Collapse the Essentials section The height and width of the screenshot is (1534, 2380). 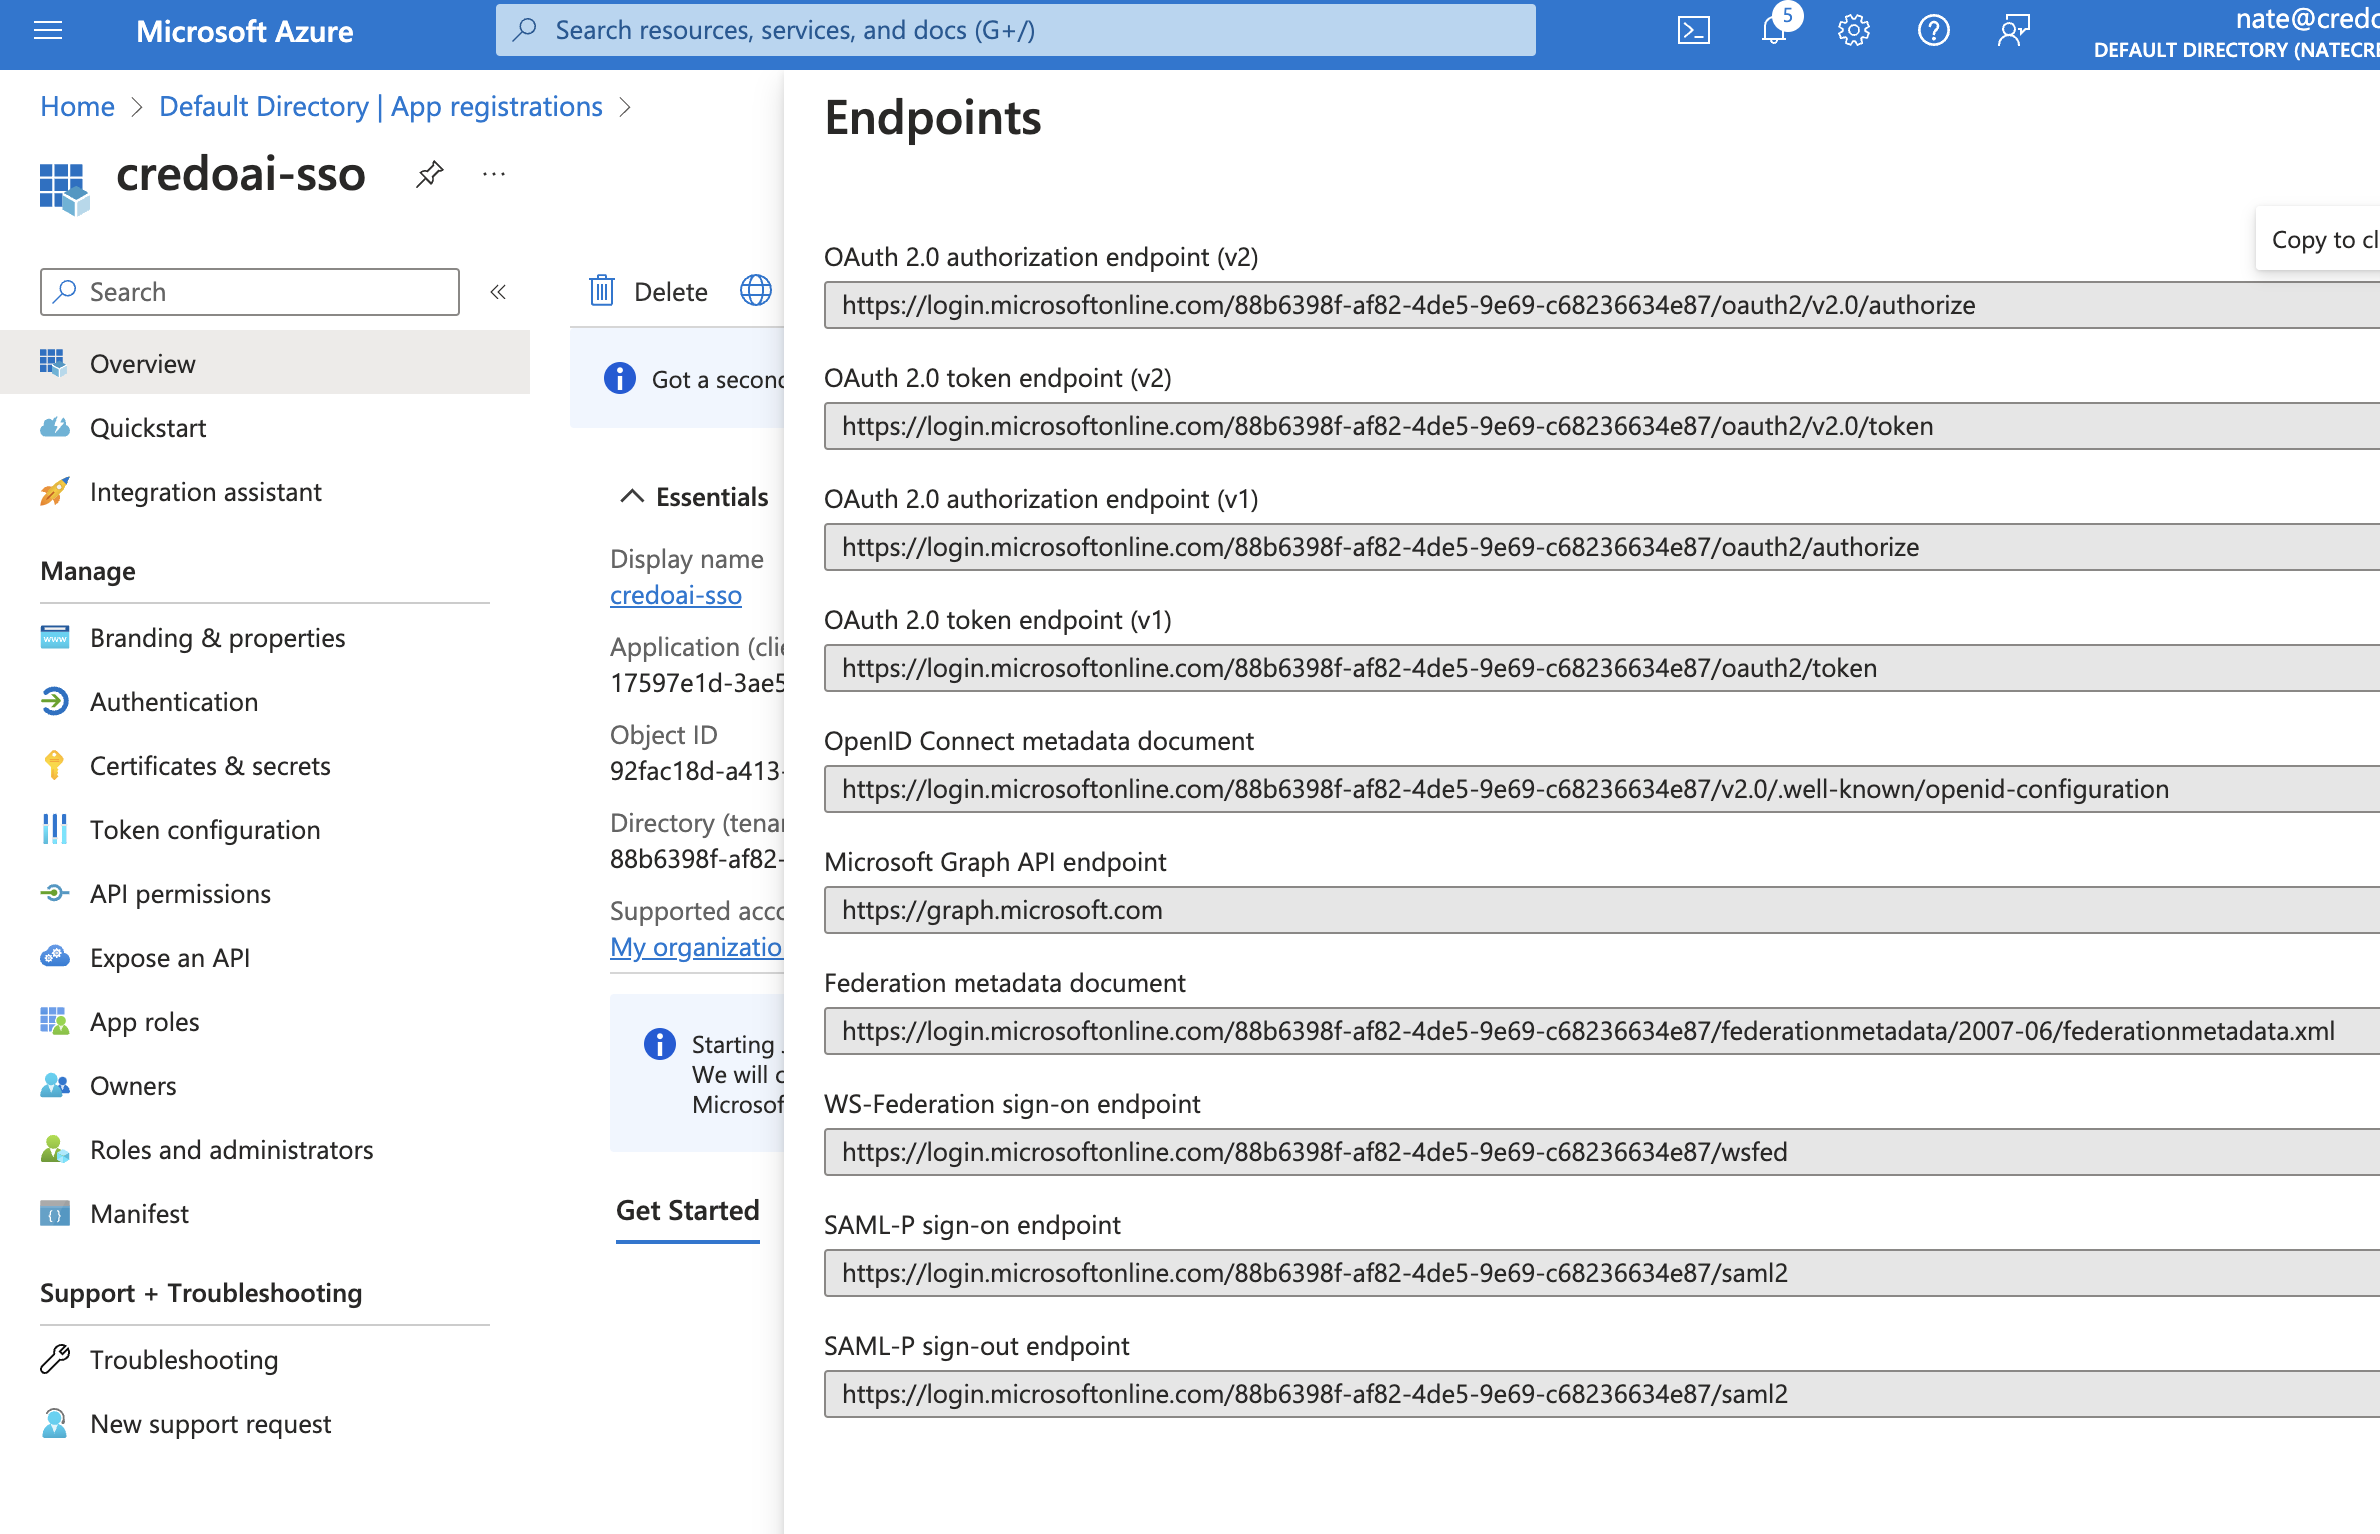(632, 497)
